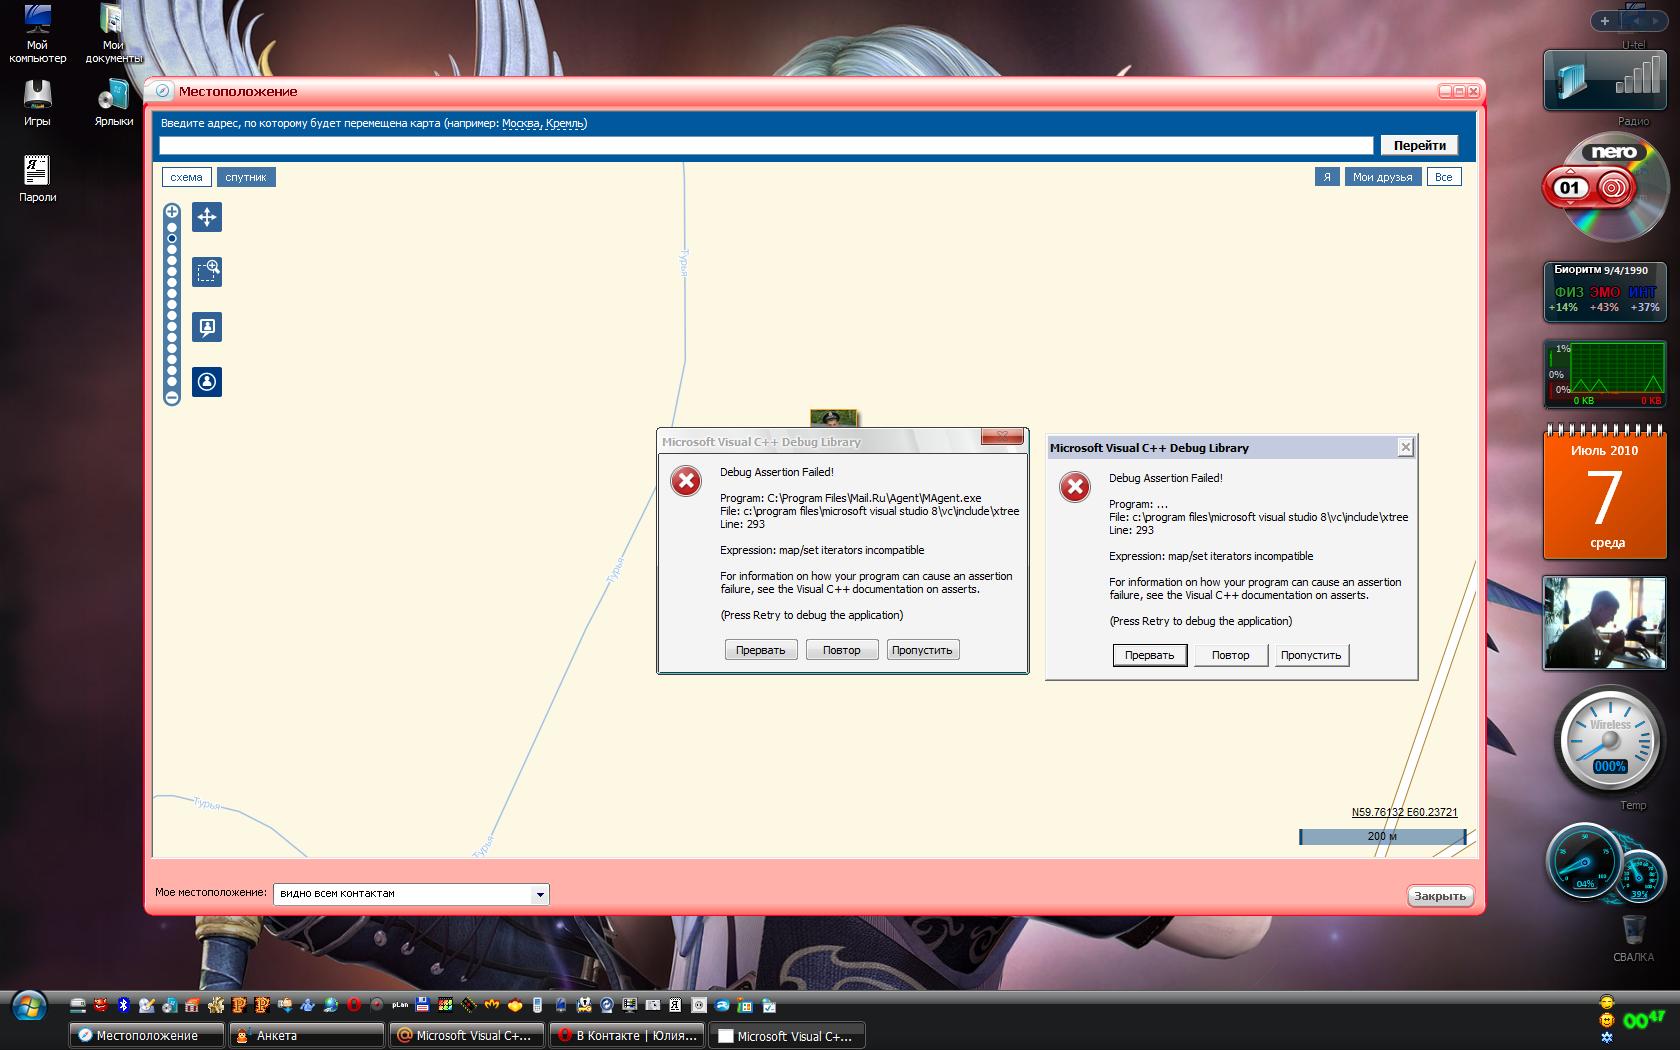Switch to В Контакте Opera taskbar button
The image size is (1680, 1050).
[x=627, y=1035]
